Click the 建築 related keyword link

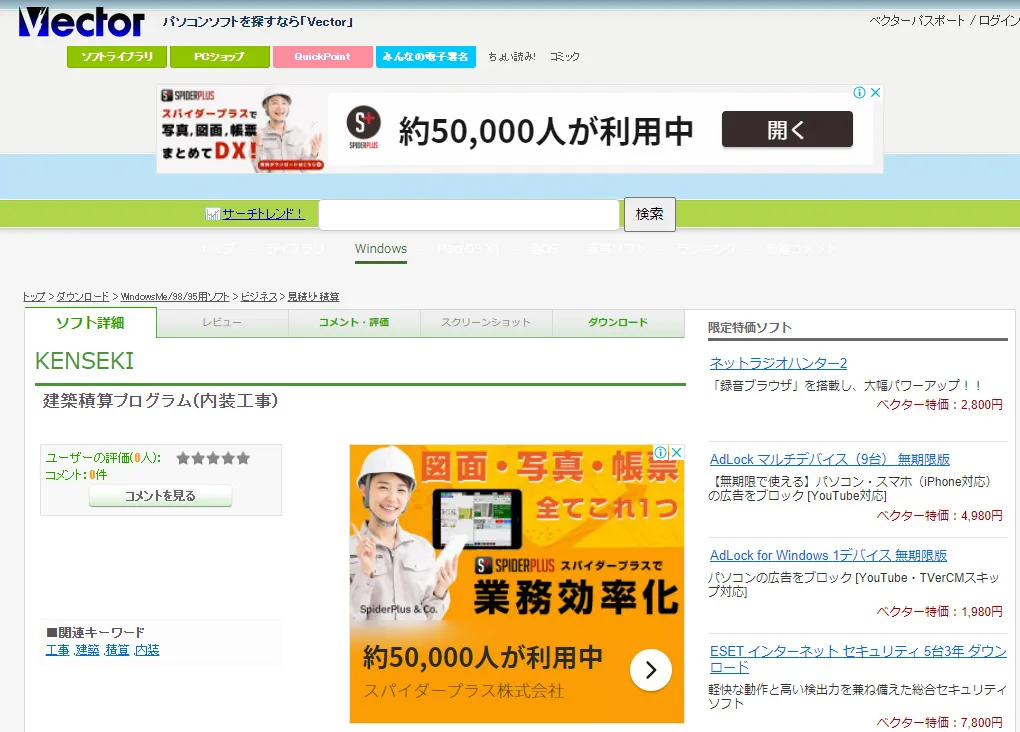tap(87, 650)
